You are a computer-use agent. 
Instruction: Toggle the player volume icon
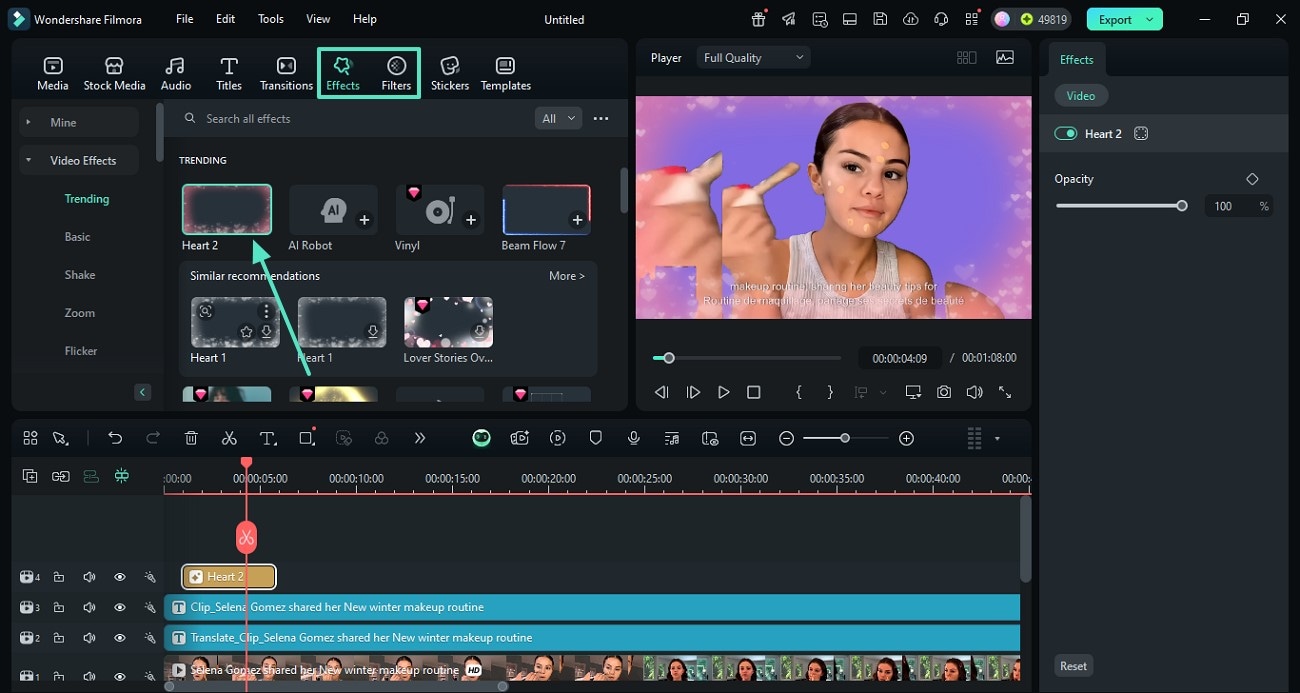[x=974, y=393]
